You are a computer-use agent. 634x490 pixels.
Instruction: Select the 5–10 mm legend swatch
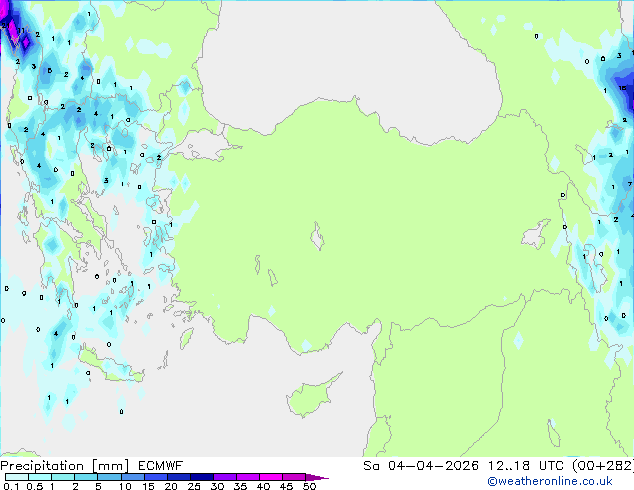[109, 477]
